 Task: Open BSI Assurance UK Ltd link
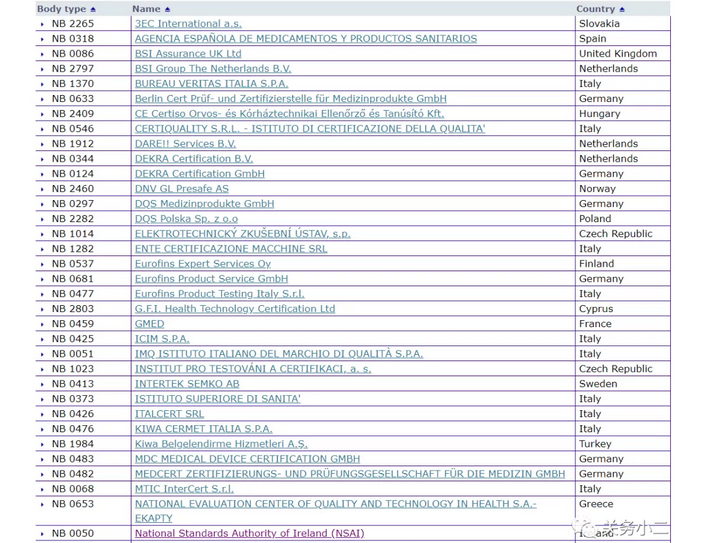click(x=188, y=54)
